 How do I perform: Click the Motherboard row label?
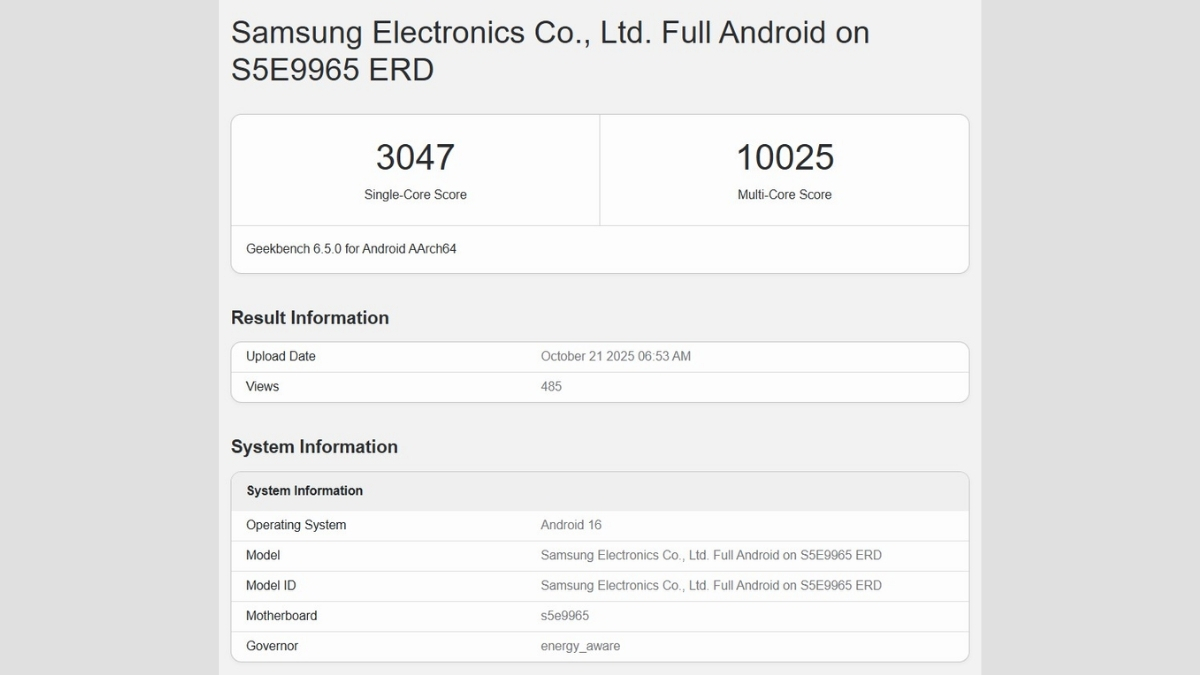282,615
